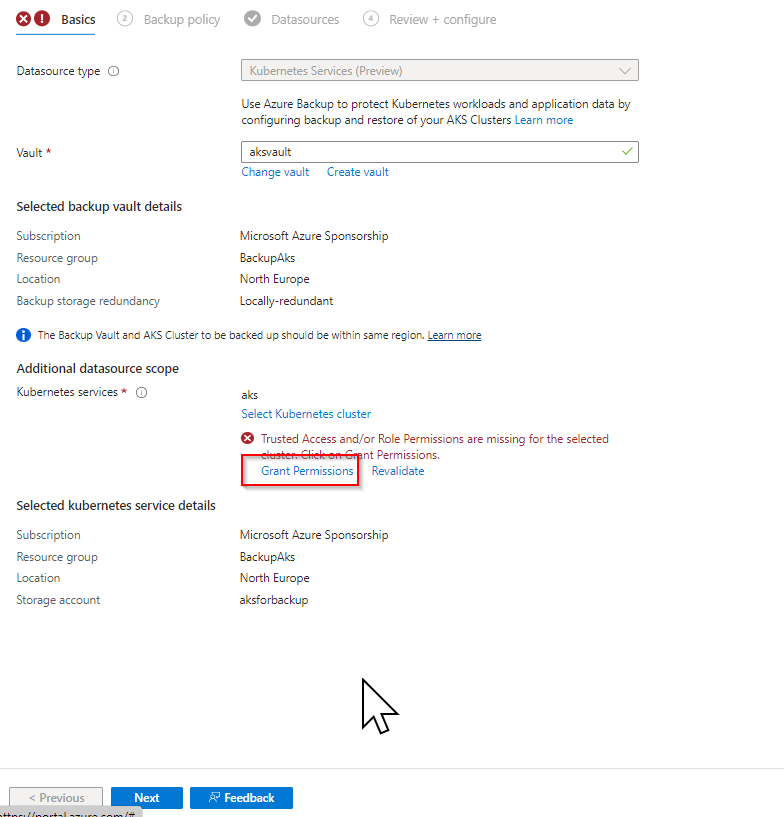Click the Revalidate link
The width and height of the screenshot is (784, 817).
(398, 471)
